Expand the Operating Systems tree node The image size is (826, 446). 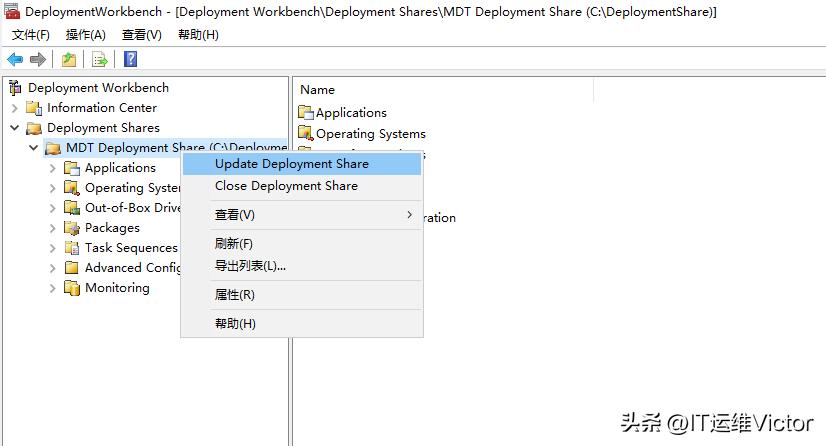(53, 188)
